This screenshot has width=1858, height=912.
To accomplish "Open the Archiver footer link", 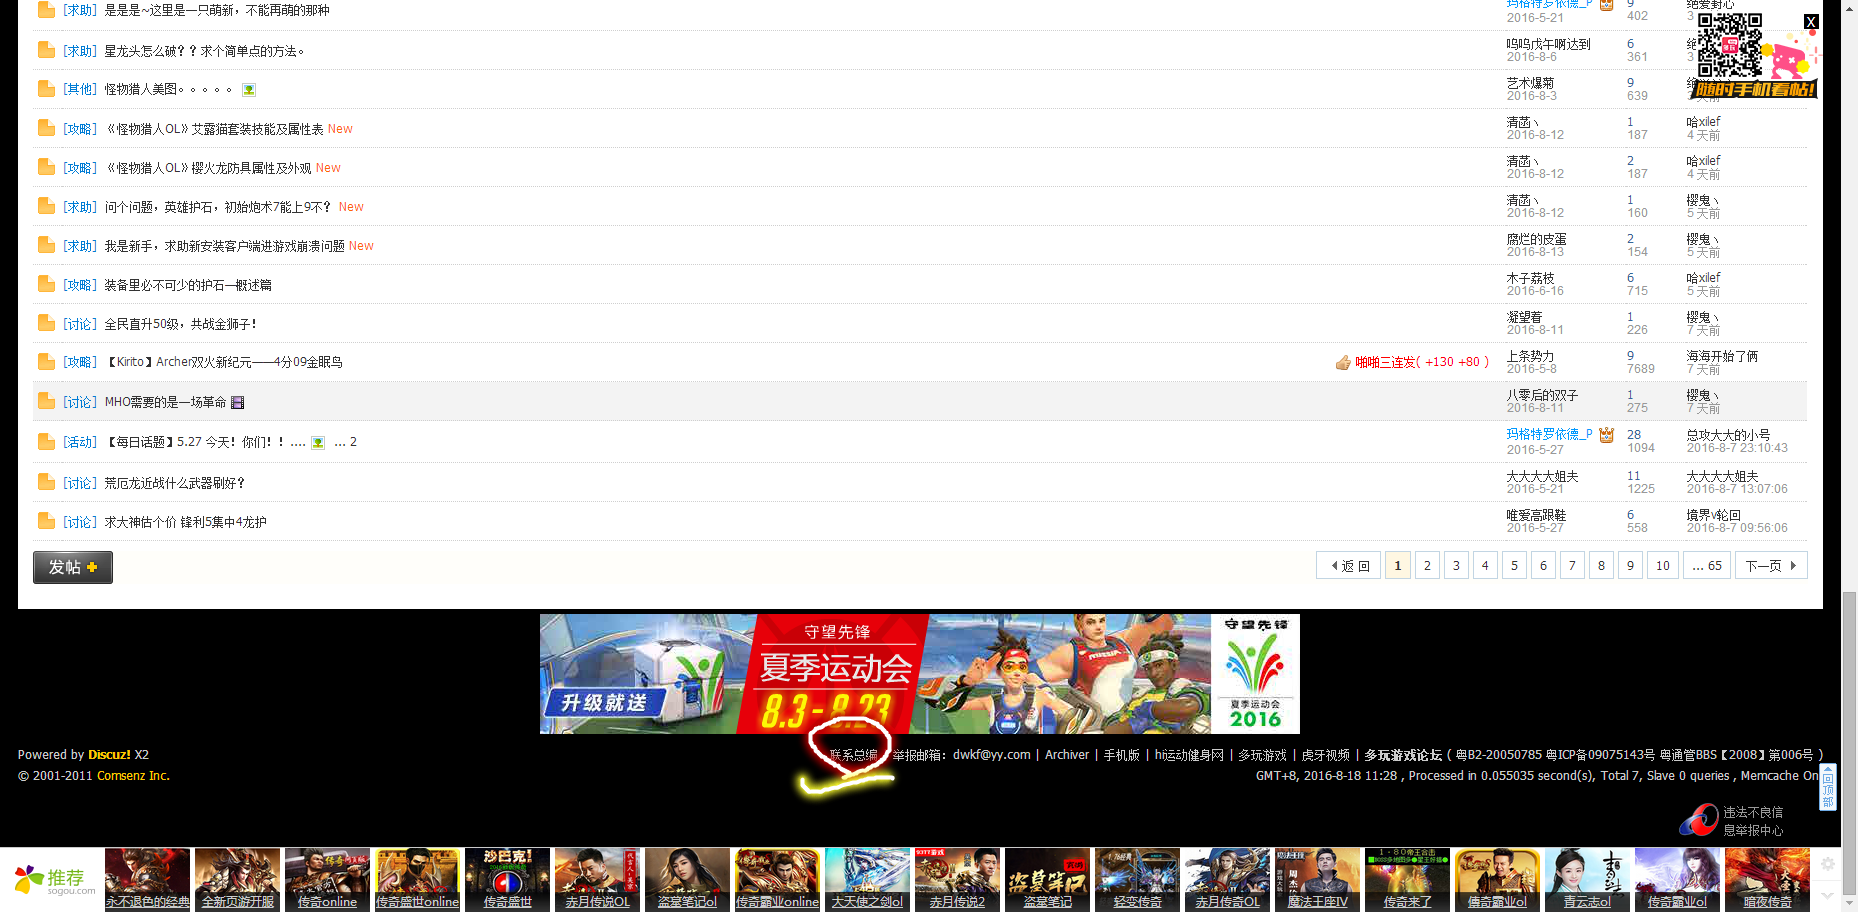I will 1067,755.
